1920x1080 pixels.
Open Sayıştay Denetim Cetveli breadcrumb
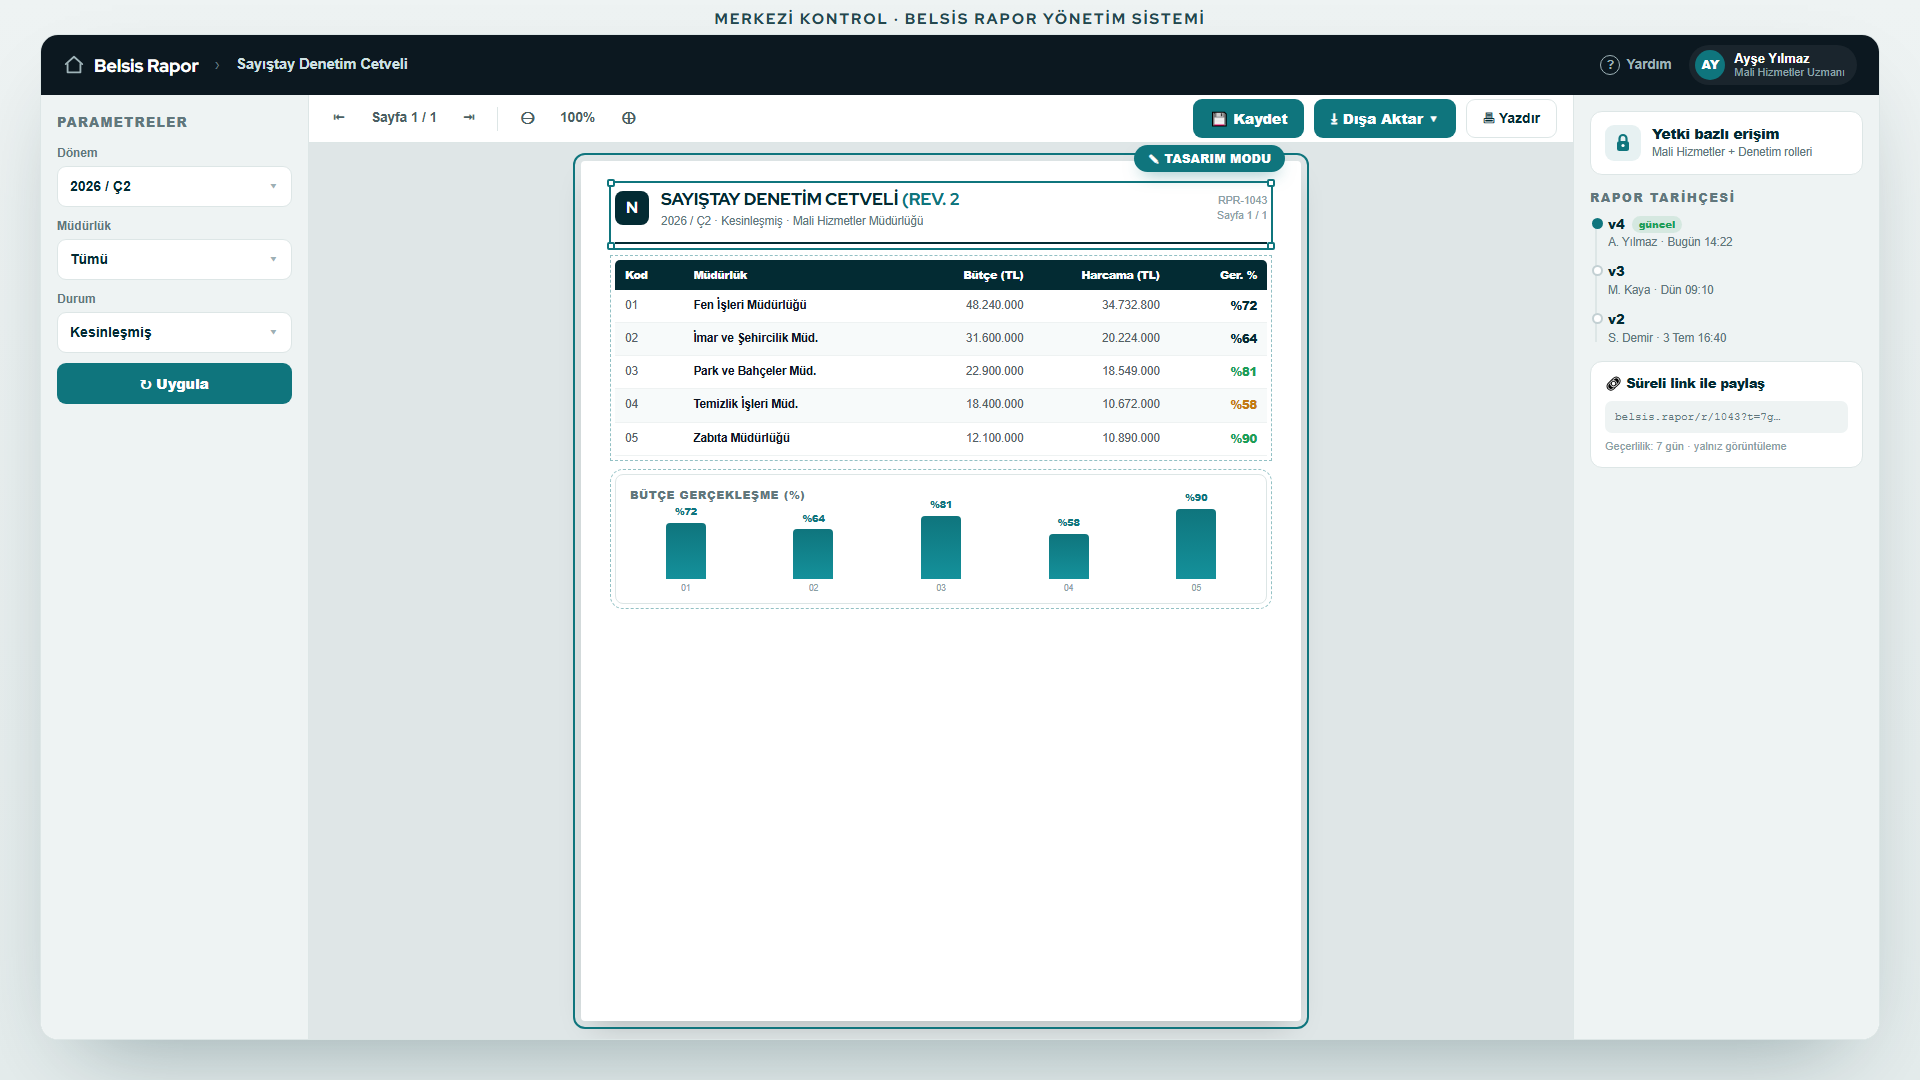(x=322, y=64)
